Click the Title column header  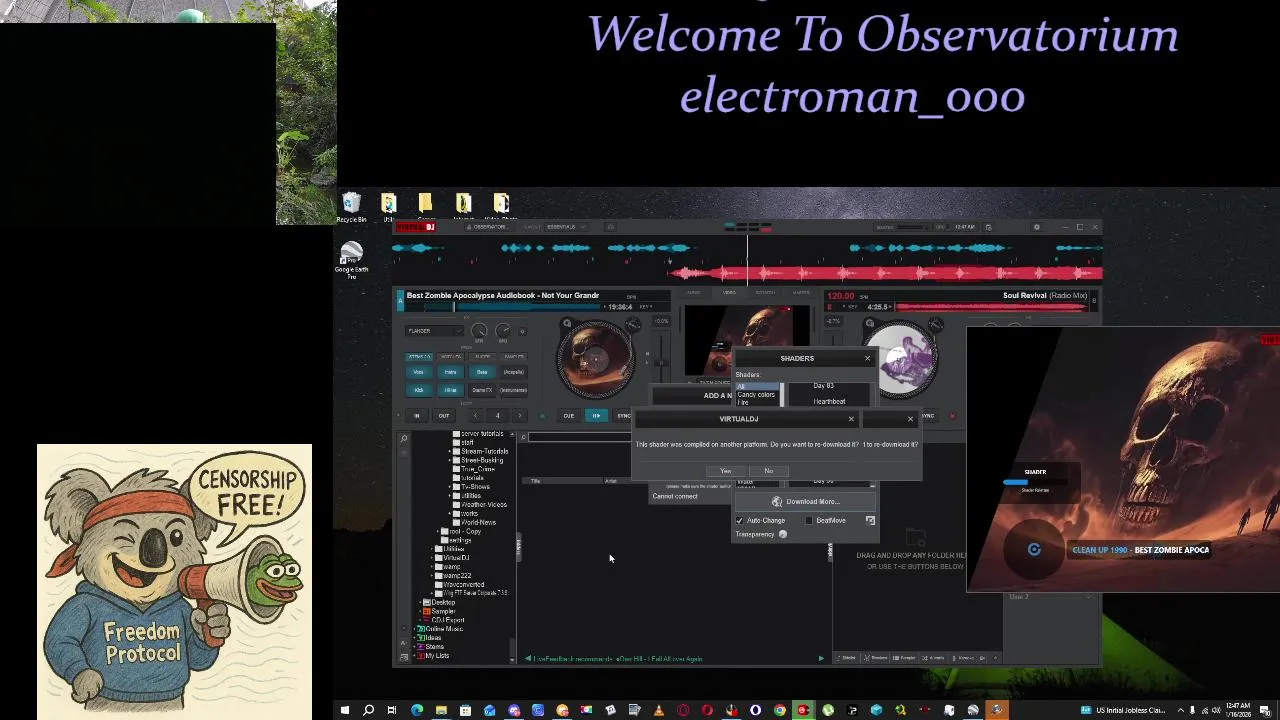coord(536,482)
